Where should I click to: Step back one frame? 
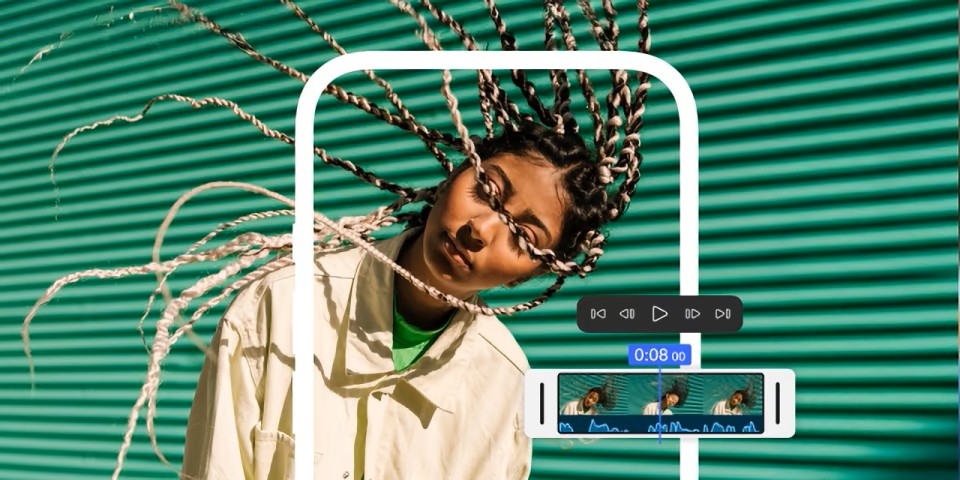[627, 314]
